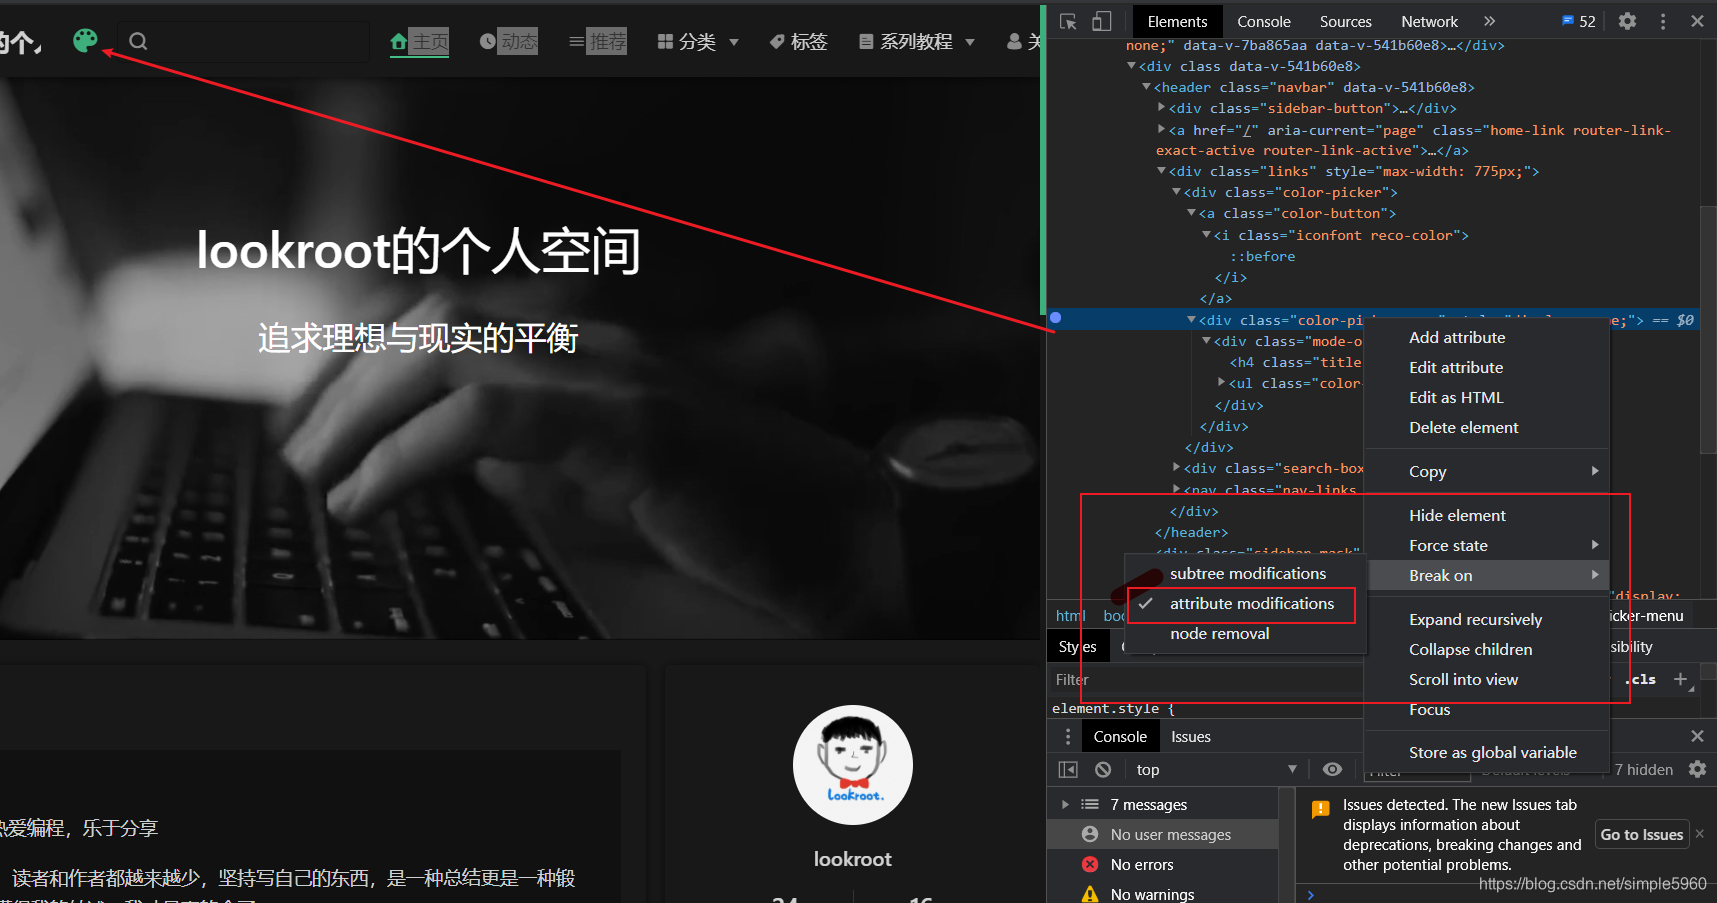Expand the search-box div node
The height and width of the screenshot is (903, 1717).
point(1177,467)
